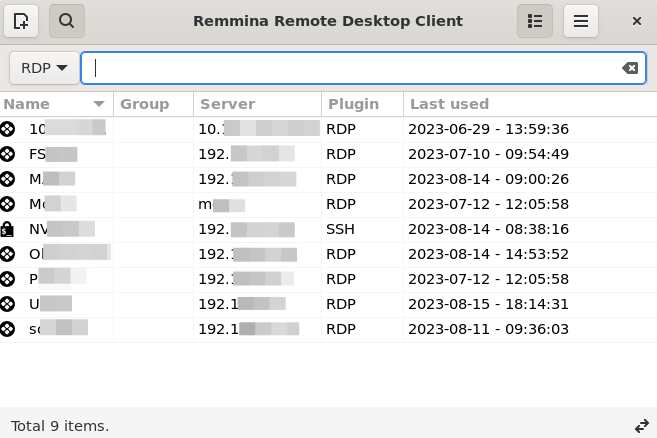Sort by the Last used column
Screen dimensions: 657x438
pyautogui.click(x=530, y=104)
